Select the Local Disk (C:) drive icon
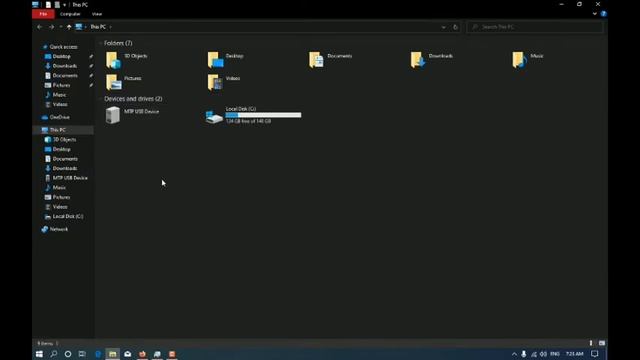This screenshot has width=640, height=360. coord(214,117)
